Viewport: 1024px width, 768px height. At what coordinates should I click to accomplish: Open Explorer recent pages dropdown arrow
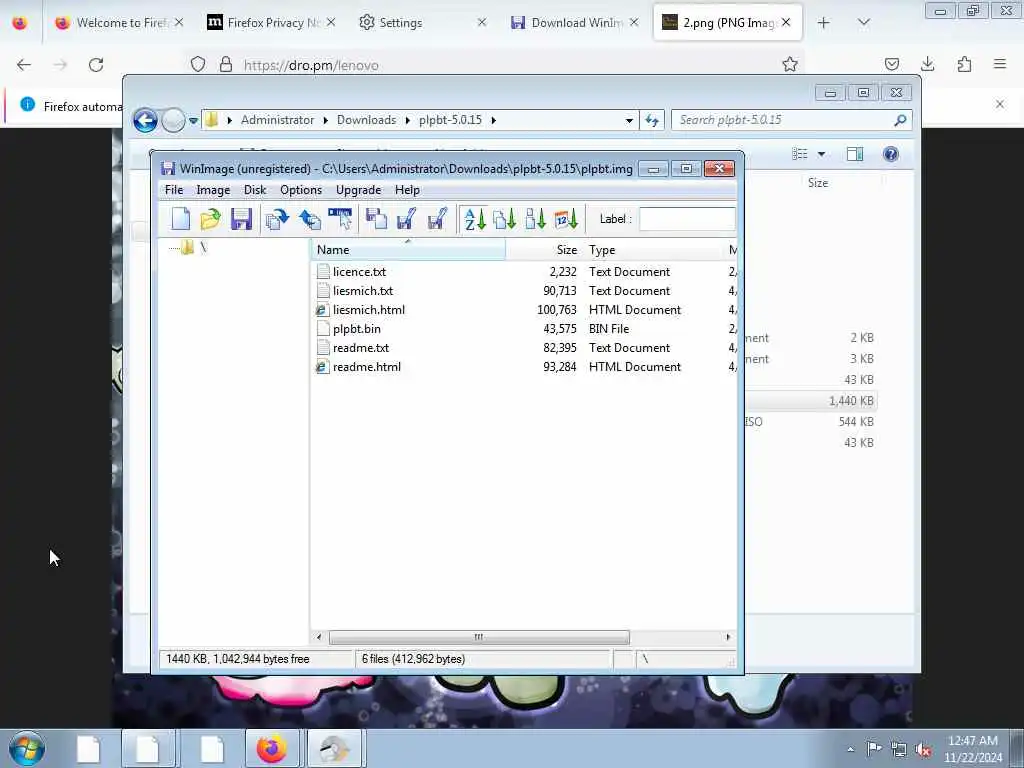point(193,121)
